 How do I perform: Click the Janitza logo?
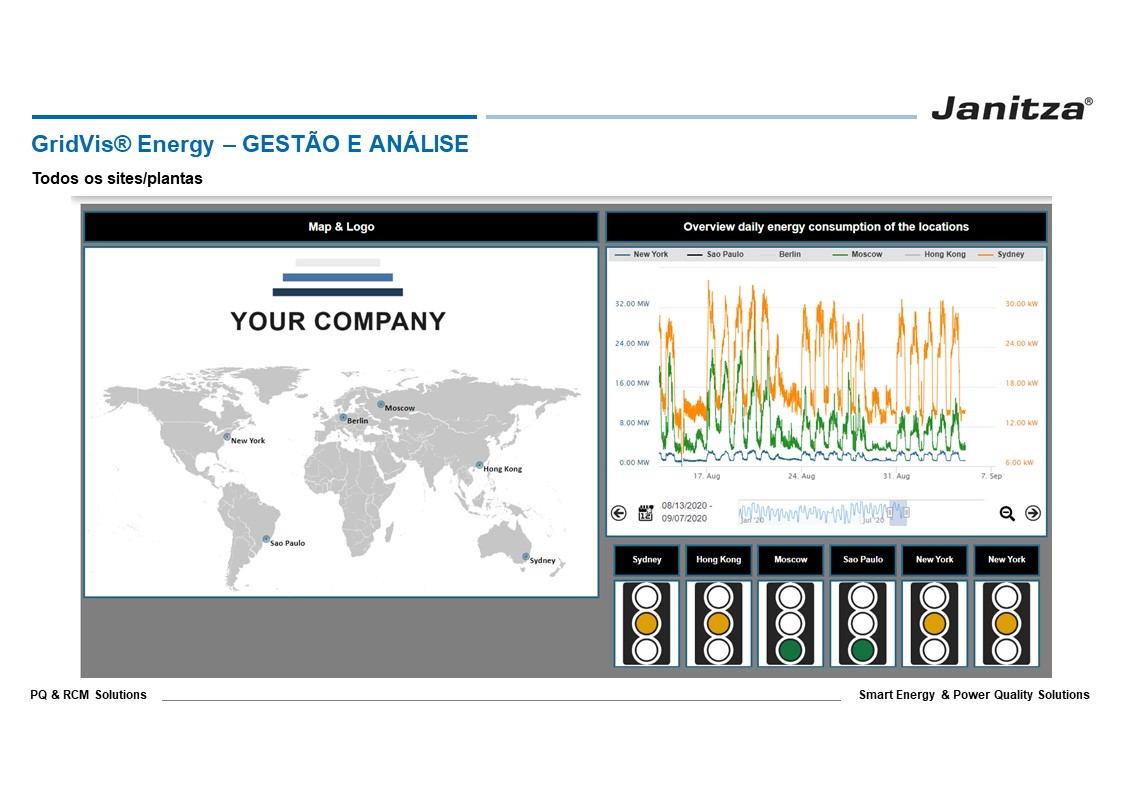point(1012,108)
